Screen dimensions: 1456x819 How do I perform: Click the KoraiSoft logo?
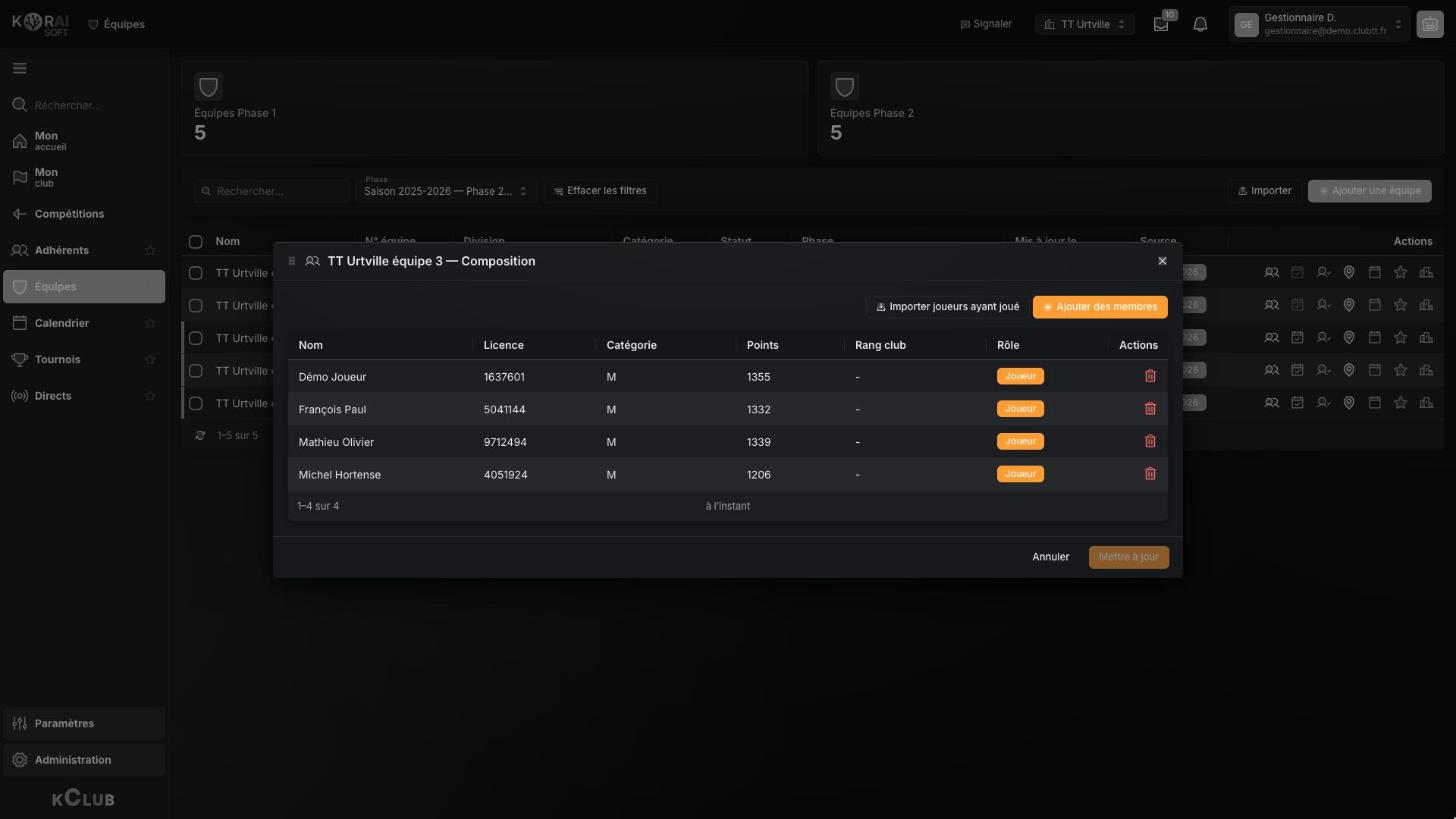pyautogui.click(x=41, y=24)
